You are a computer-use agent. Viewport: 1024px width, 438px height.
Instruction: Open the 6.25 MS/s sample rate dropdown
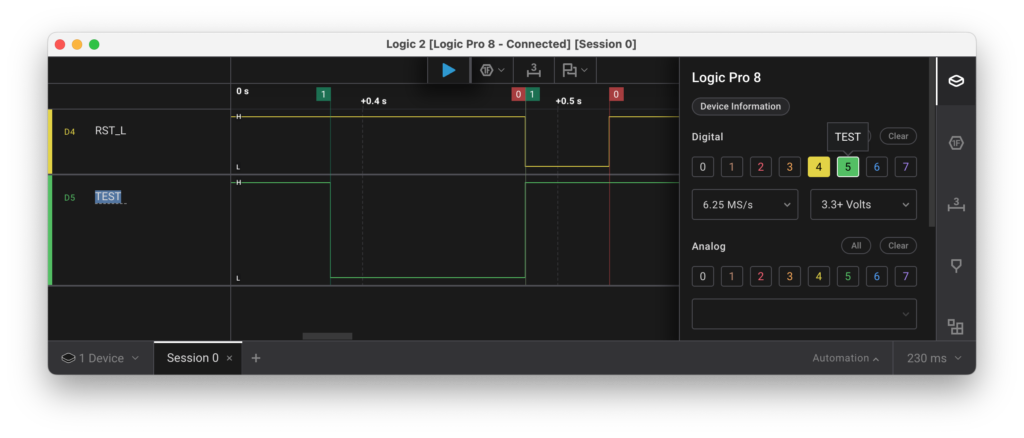pos(744,204)
